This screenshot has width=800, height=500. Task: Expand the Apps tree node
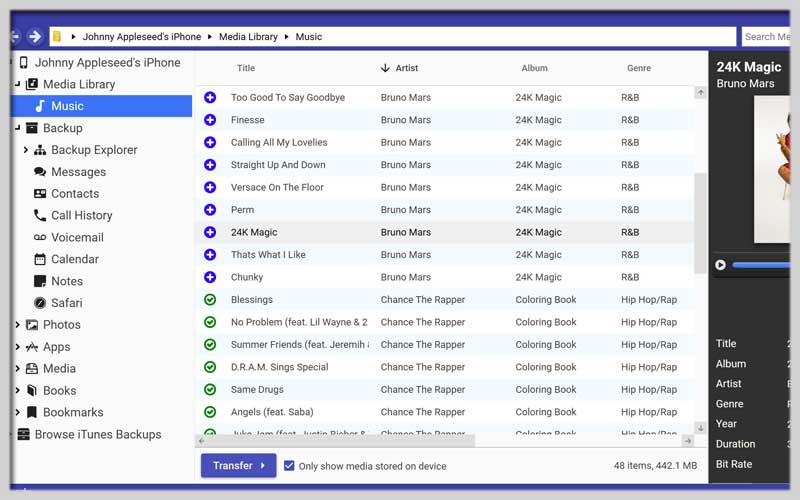point(17,346)
